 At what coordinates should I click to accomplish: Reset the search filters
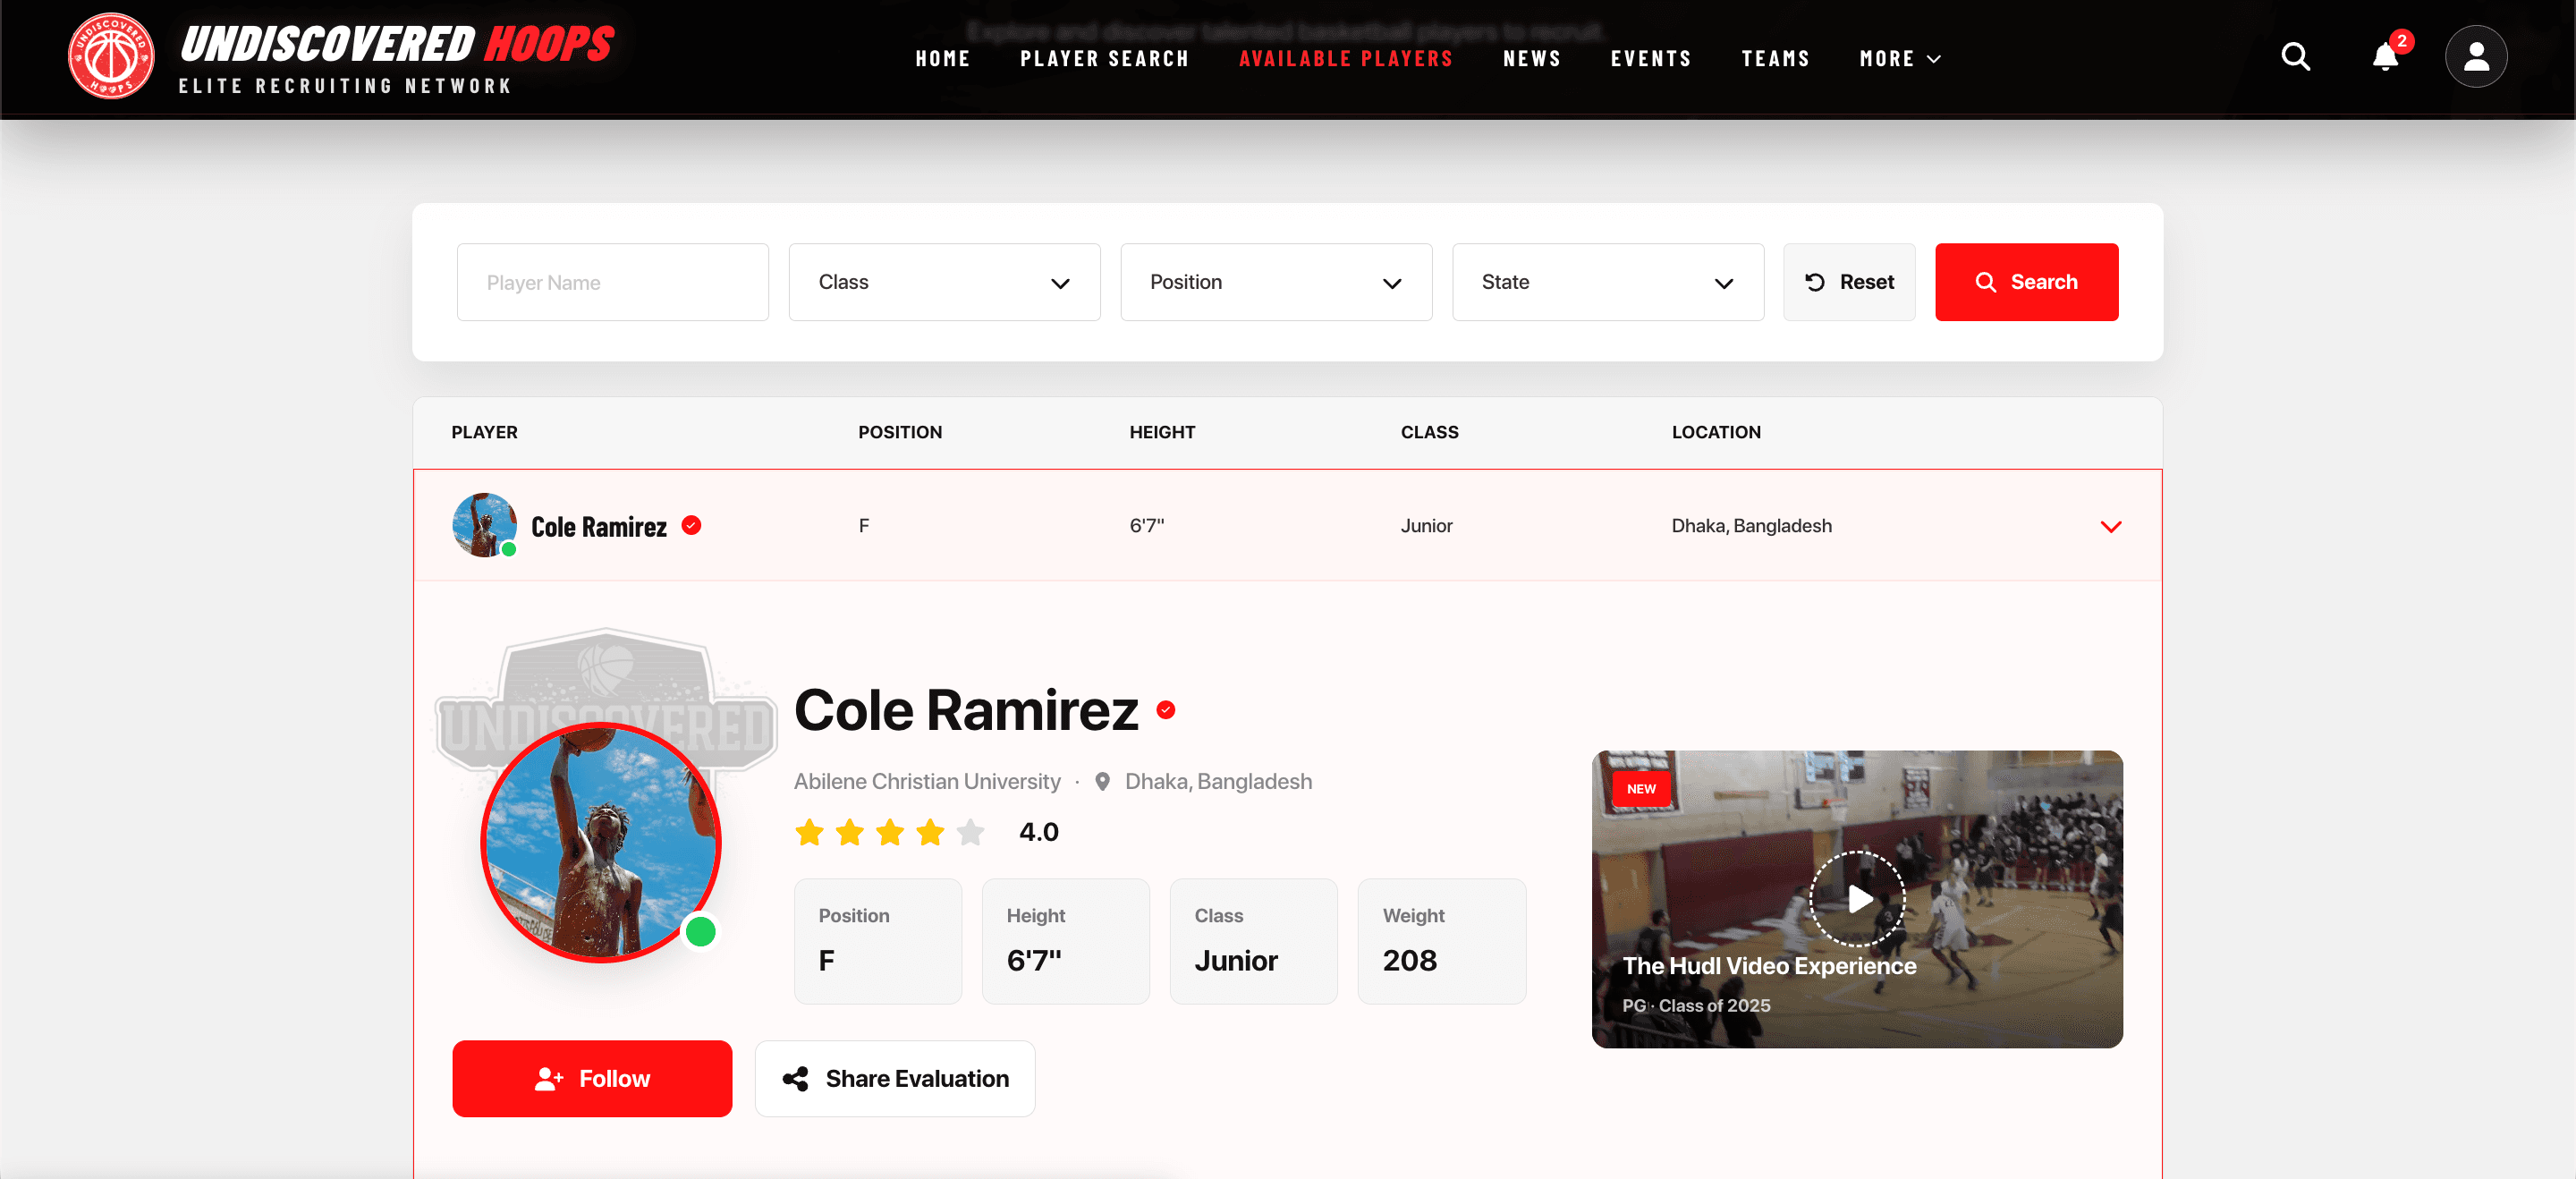point(1848,282)
